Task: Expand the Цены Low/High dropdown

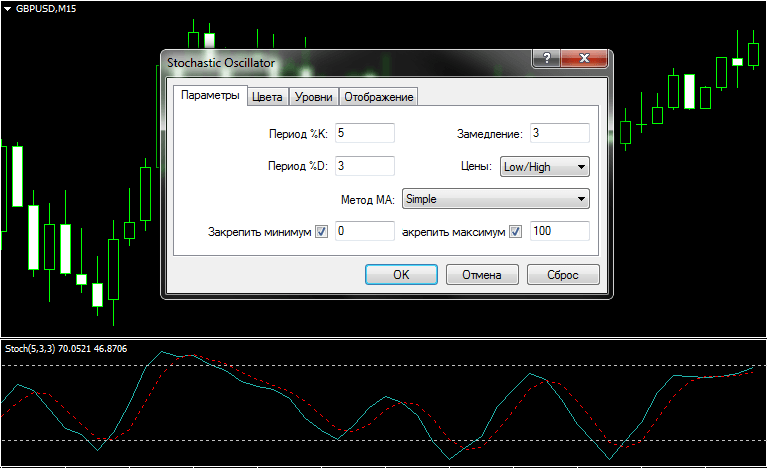Action: [543, 167]
